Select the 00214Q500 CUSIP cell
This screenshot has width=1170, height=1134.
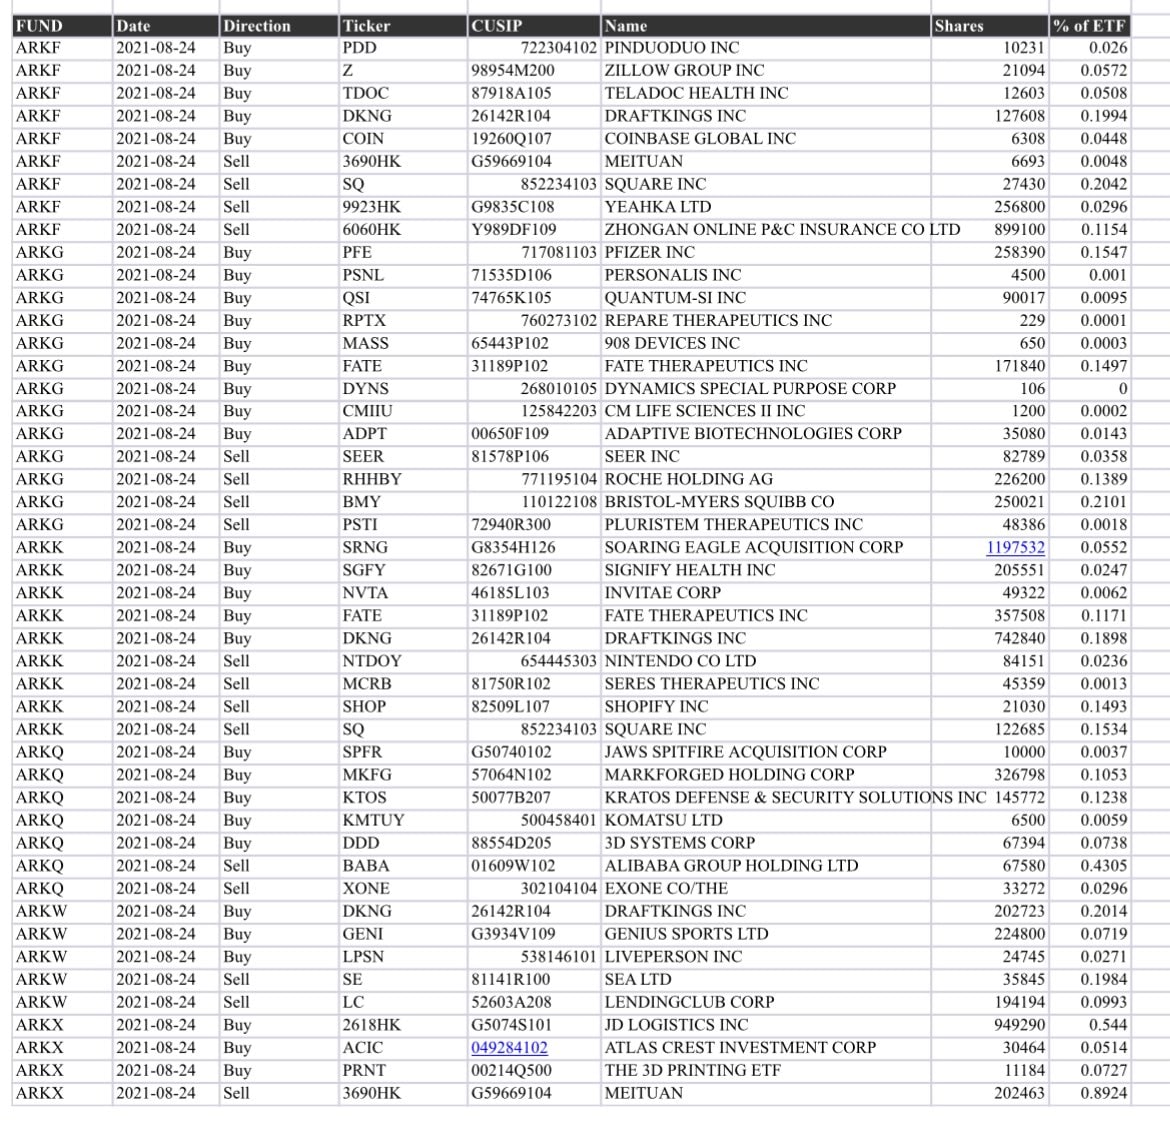tap(534, 1071)
